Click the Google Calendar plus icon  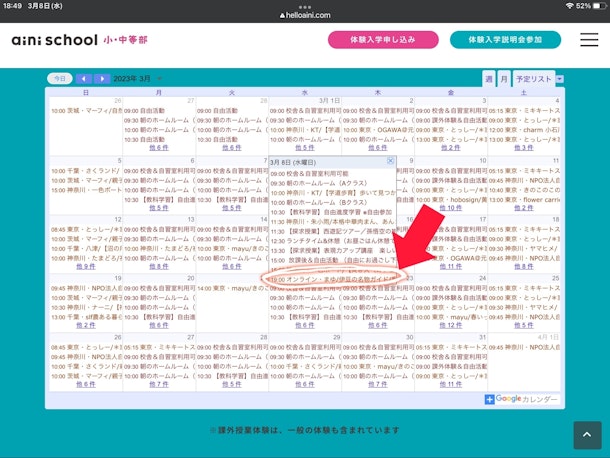(x=490, y=399)
